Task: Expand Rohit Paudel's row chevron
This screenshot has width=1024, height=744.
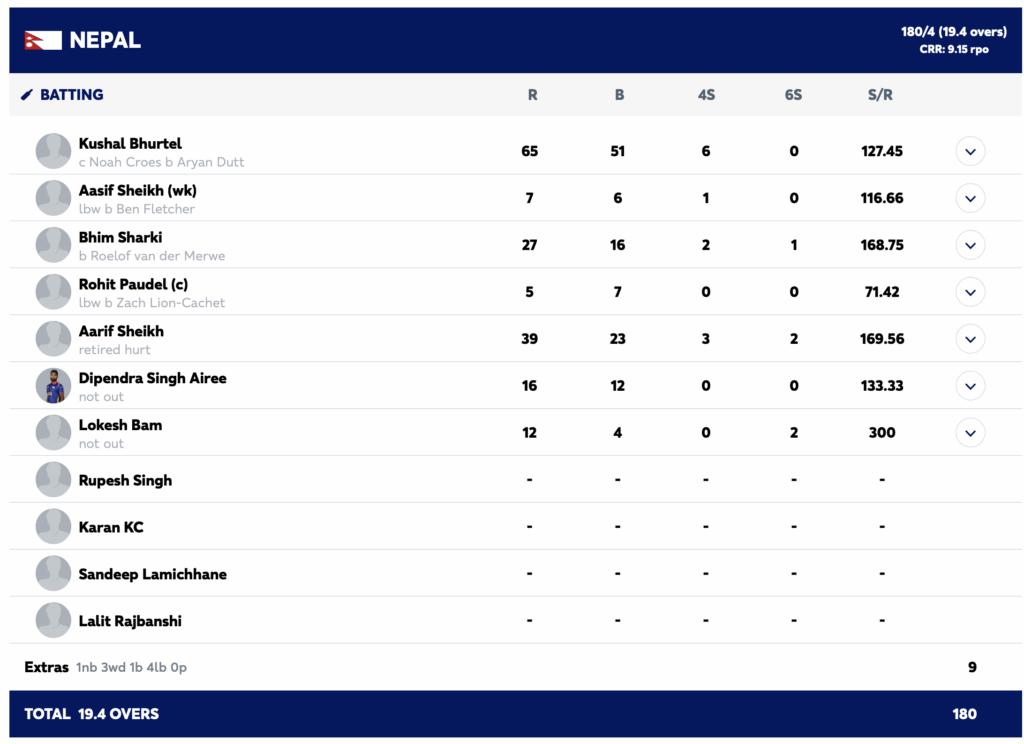Action: (x=970, y=292)
